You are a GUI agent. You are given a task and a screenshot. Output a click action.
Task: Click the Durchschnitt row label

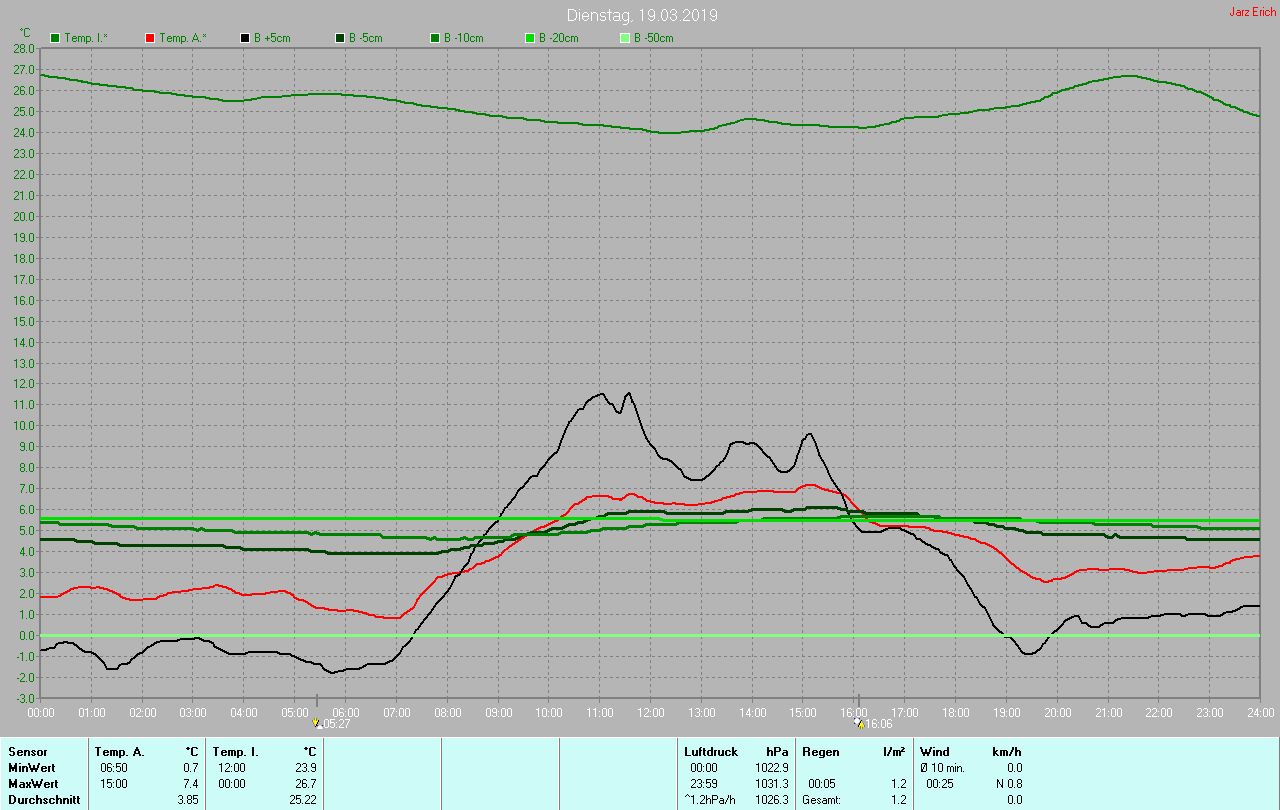pos(44,800)
